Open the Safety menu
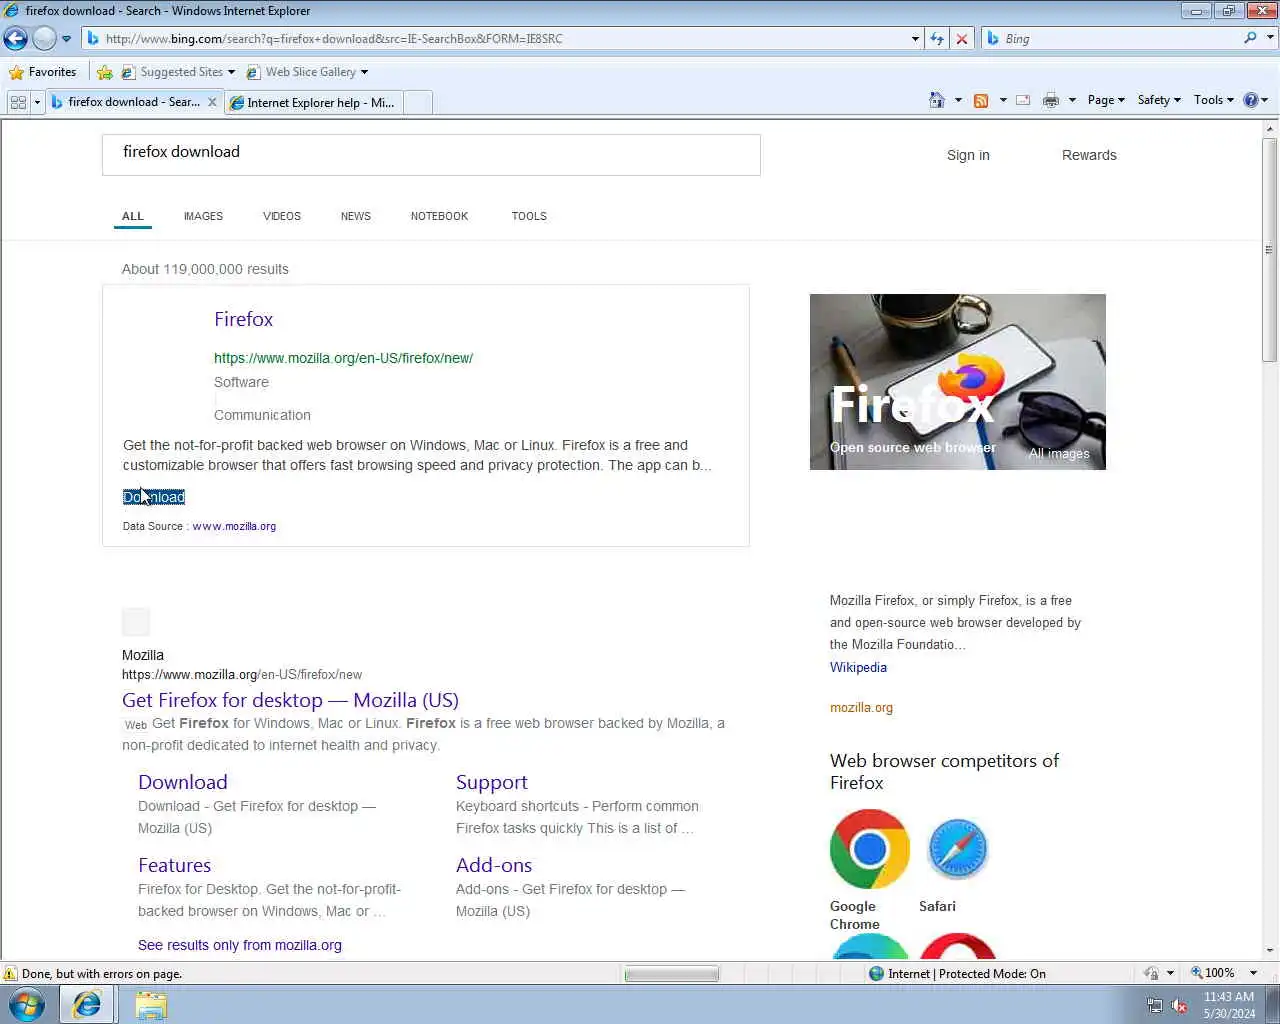Image resolution: width=1280 pixels, height=1024 pixels. 1159,100
